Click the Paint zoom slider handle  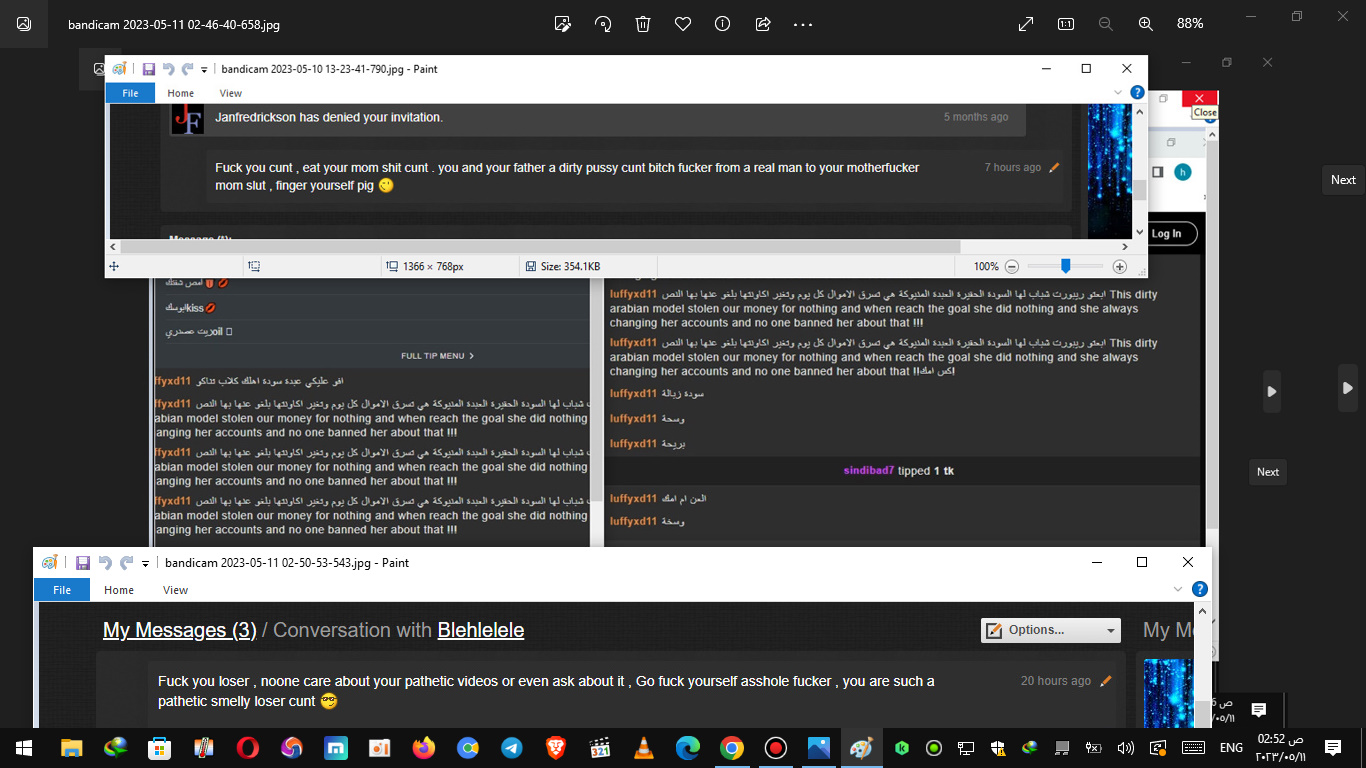[1066, 266]
